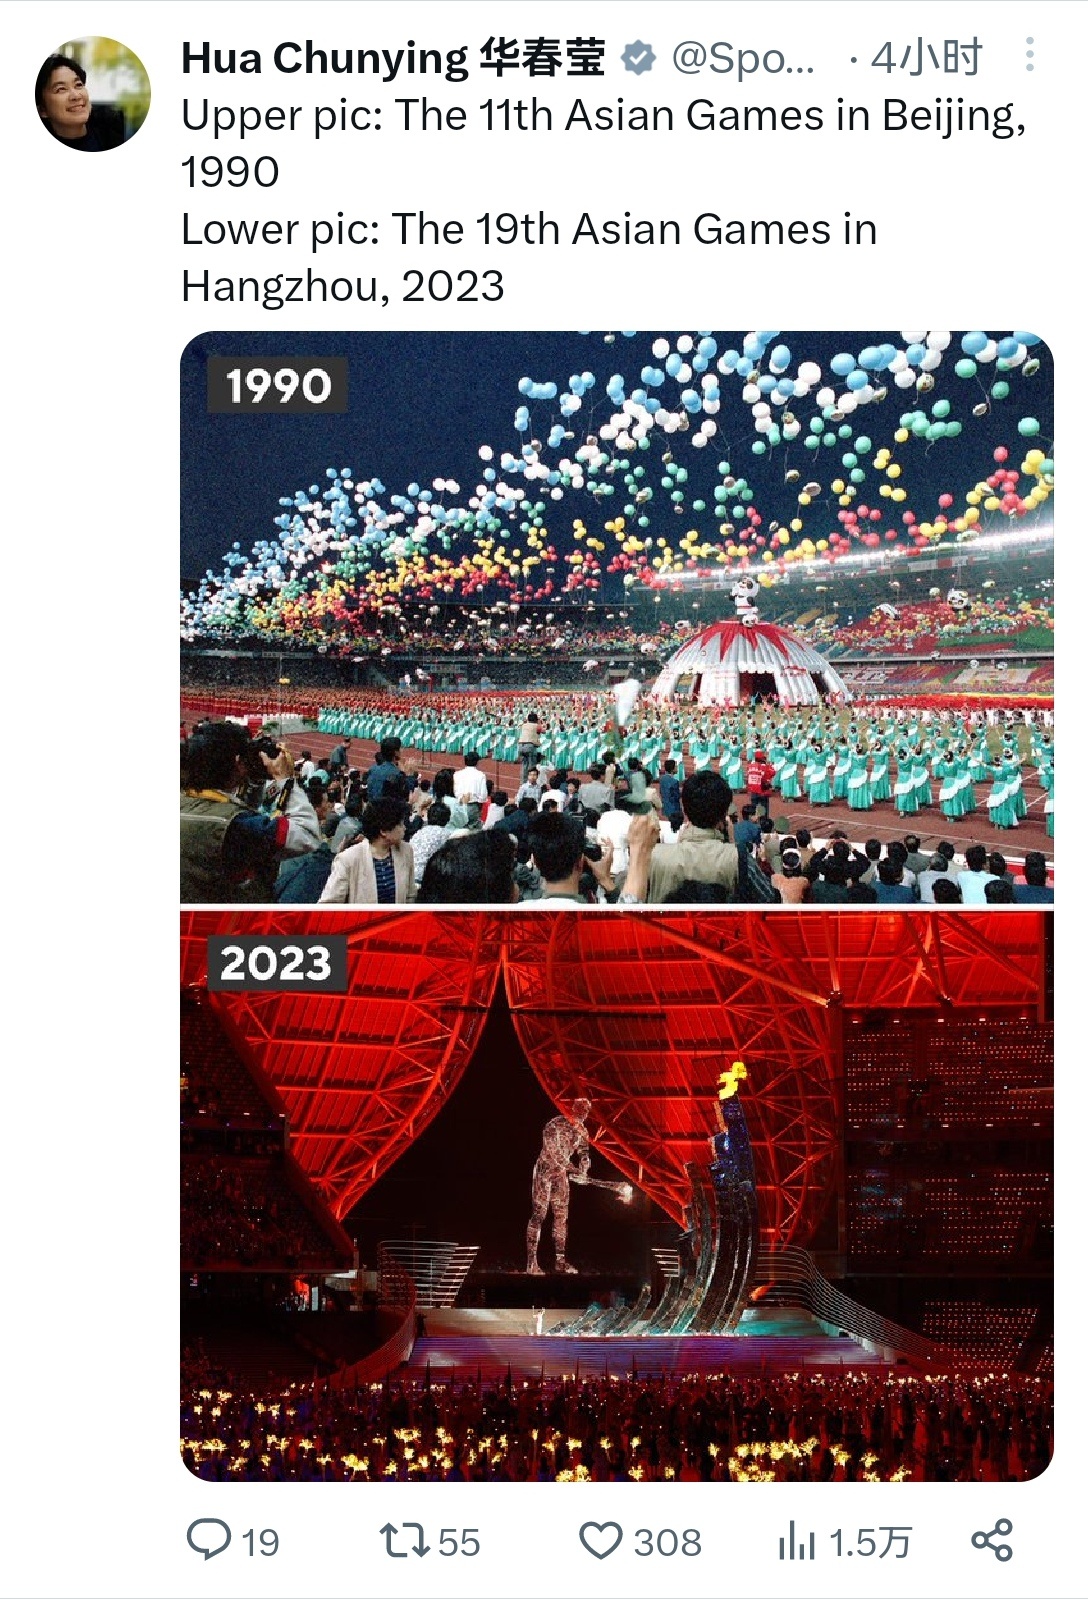The width and height of the screenshot is (1088, 1603).
Task: Click the tweet text about 11th Asian Games
Action: [604, 143]
